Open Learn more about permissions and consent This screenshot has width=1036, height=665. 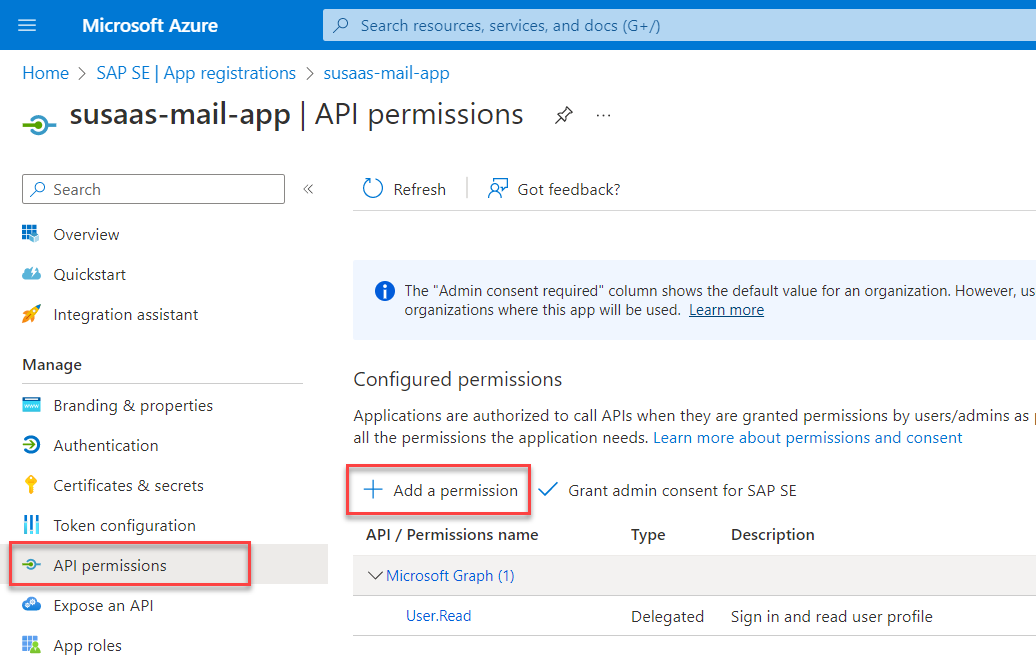tap(807, 438)
